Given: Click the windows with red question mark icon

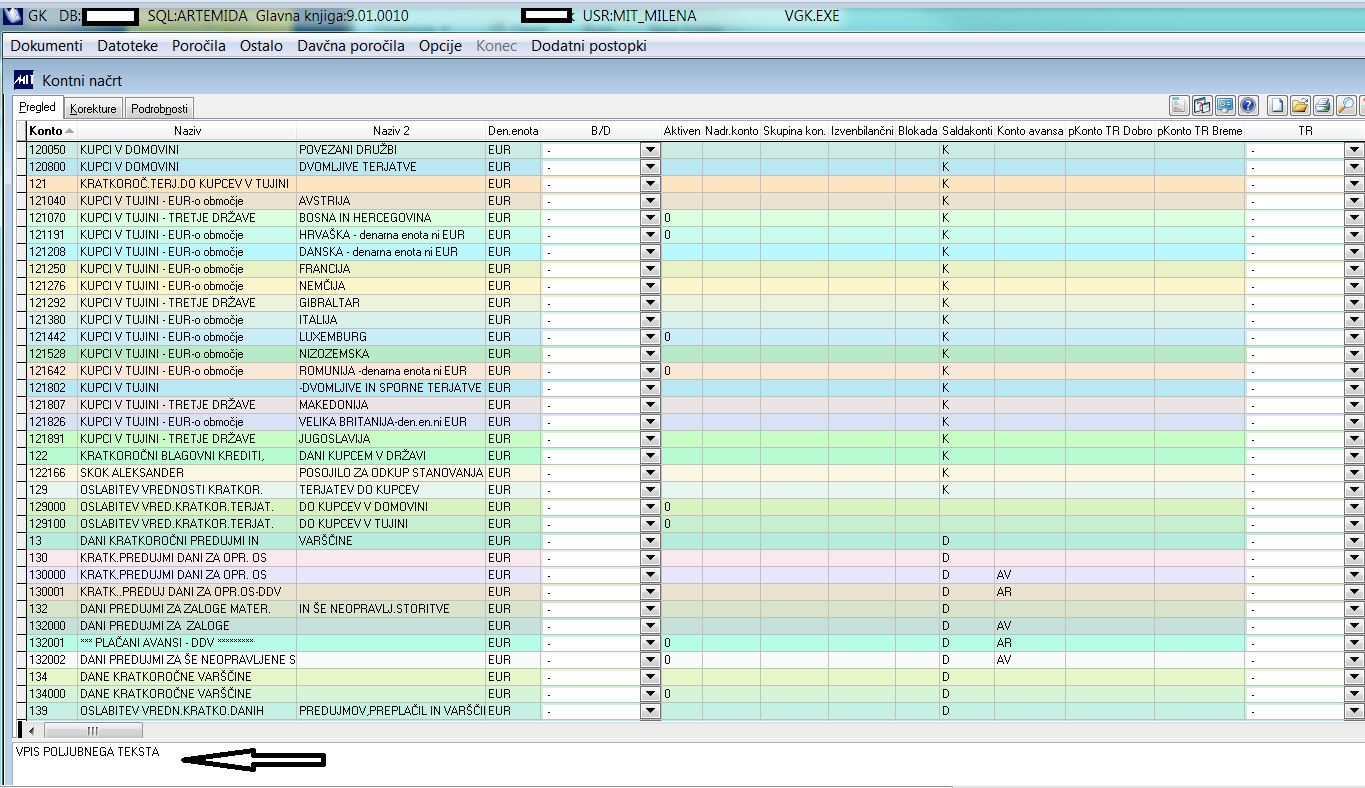Looking at the screenshot, I should [x=1202, y=106].
